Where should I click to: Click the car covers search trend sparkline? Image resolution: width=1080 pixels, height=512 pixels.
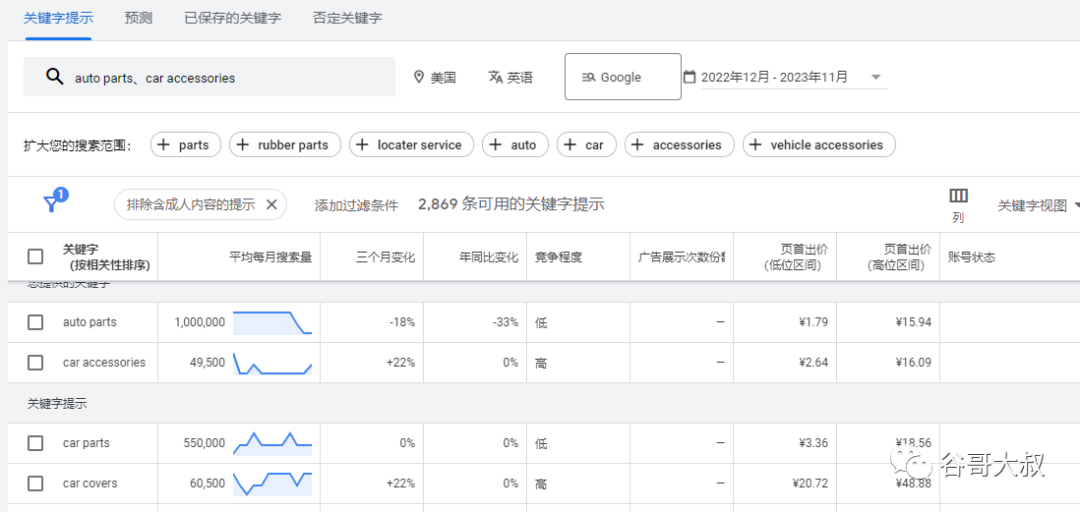point(272,483)
